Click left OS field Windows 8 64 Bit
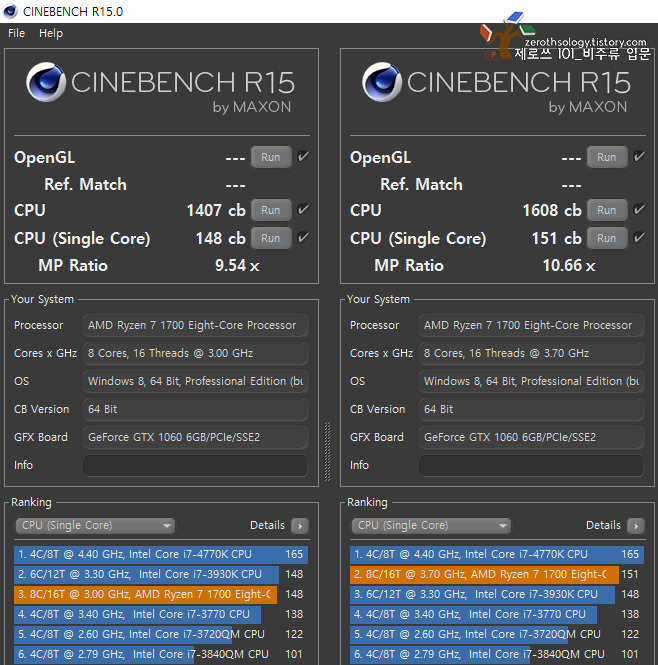 click(195, 382)
